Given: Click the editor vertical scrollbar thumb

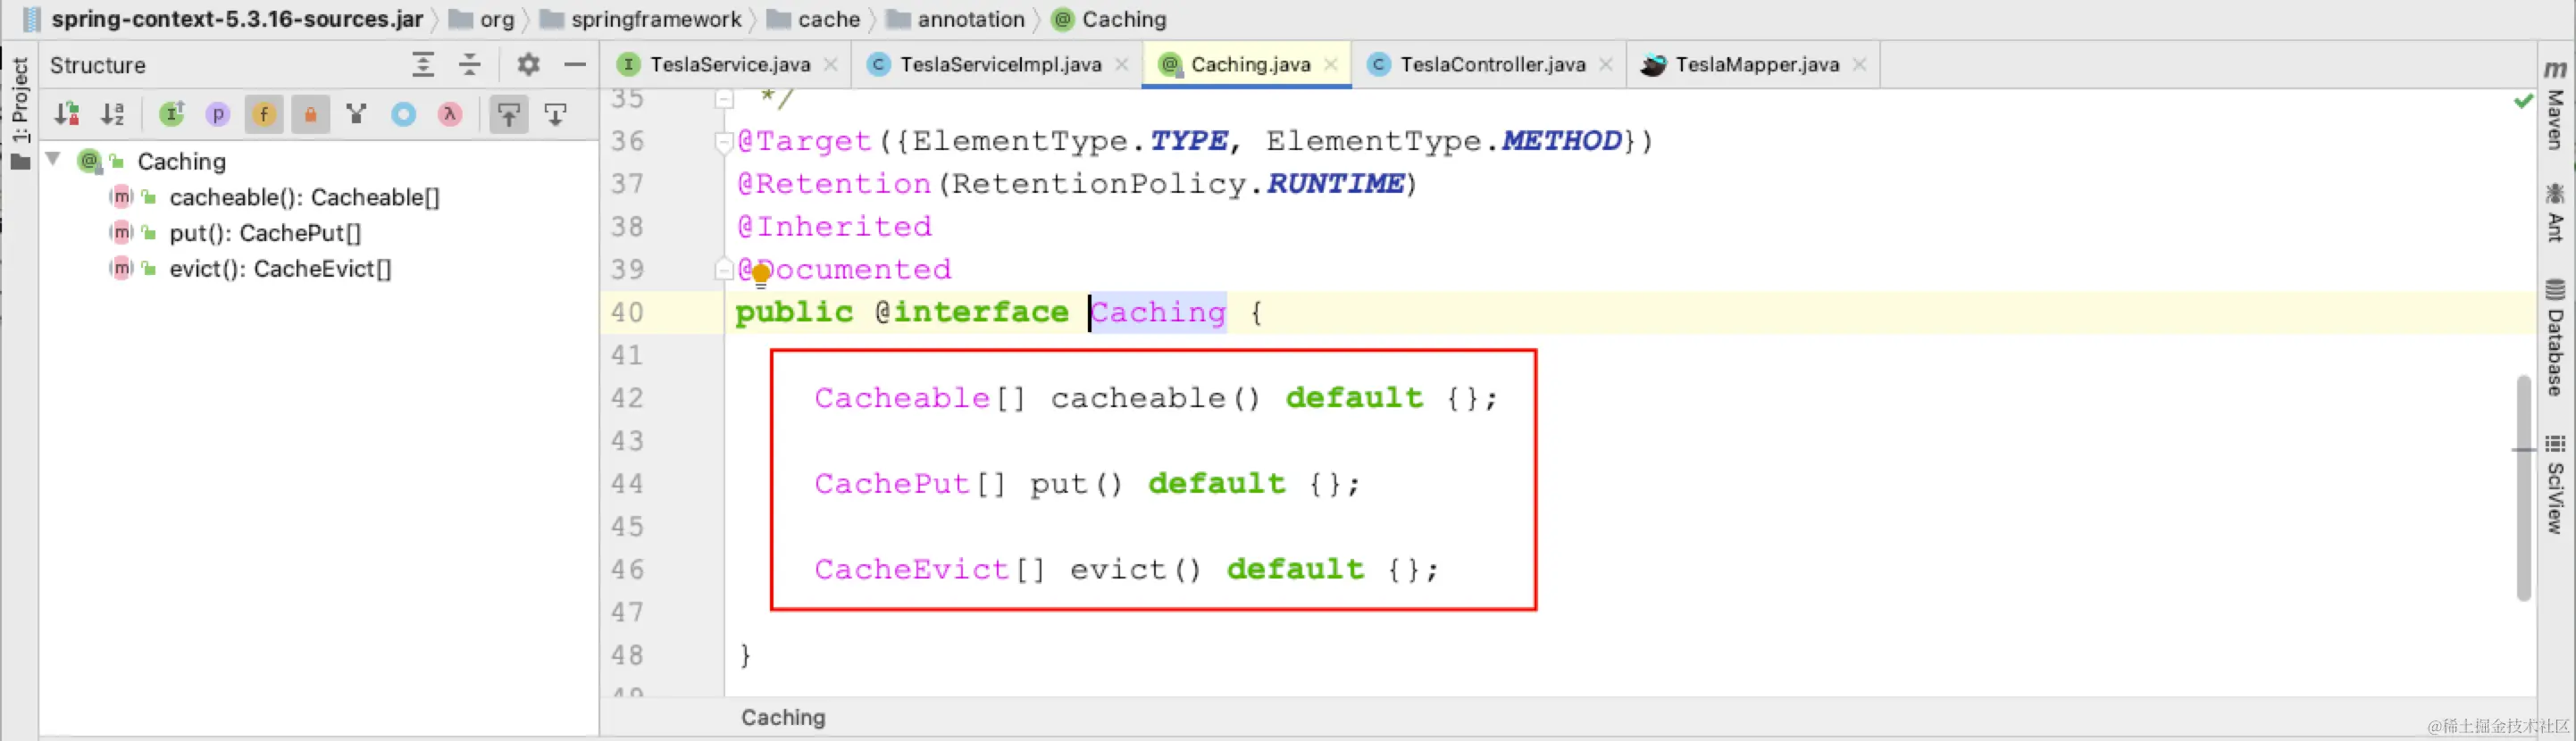Looking at the screenshot, I should click(2523, 488).
